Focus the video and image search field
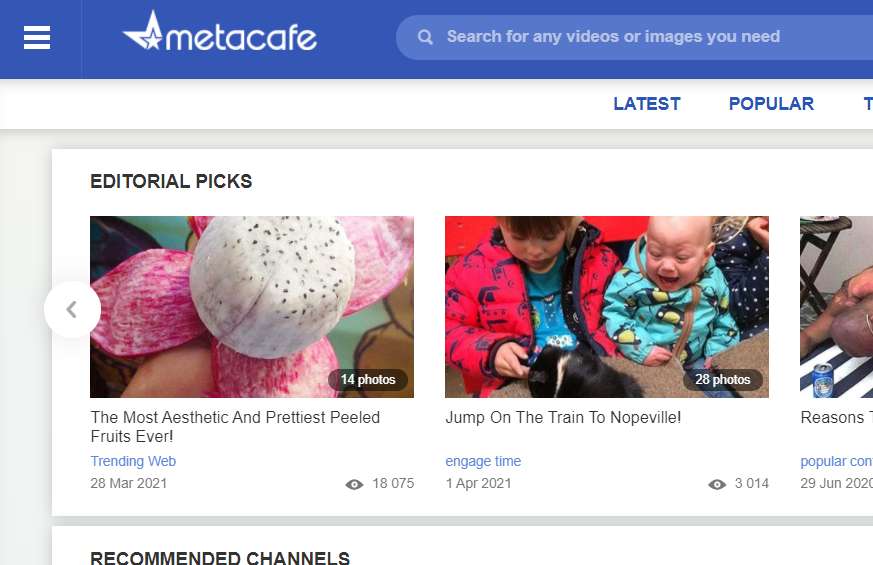Screen dimensions: 873x565 [x=635, y=37]
